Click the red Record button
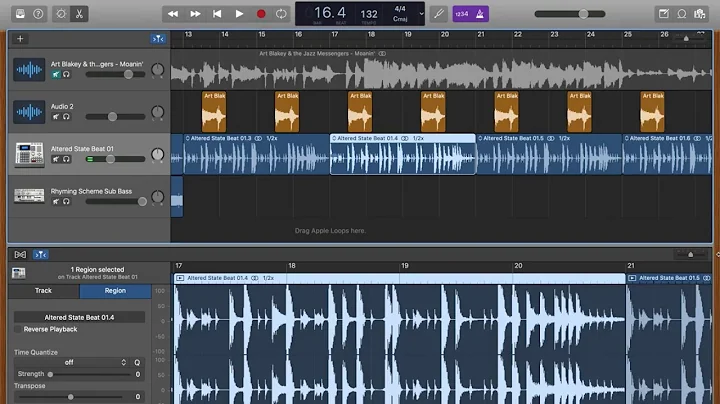The image size is (720, 404). click(261, 14)
